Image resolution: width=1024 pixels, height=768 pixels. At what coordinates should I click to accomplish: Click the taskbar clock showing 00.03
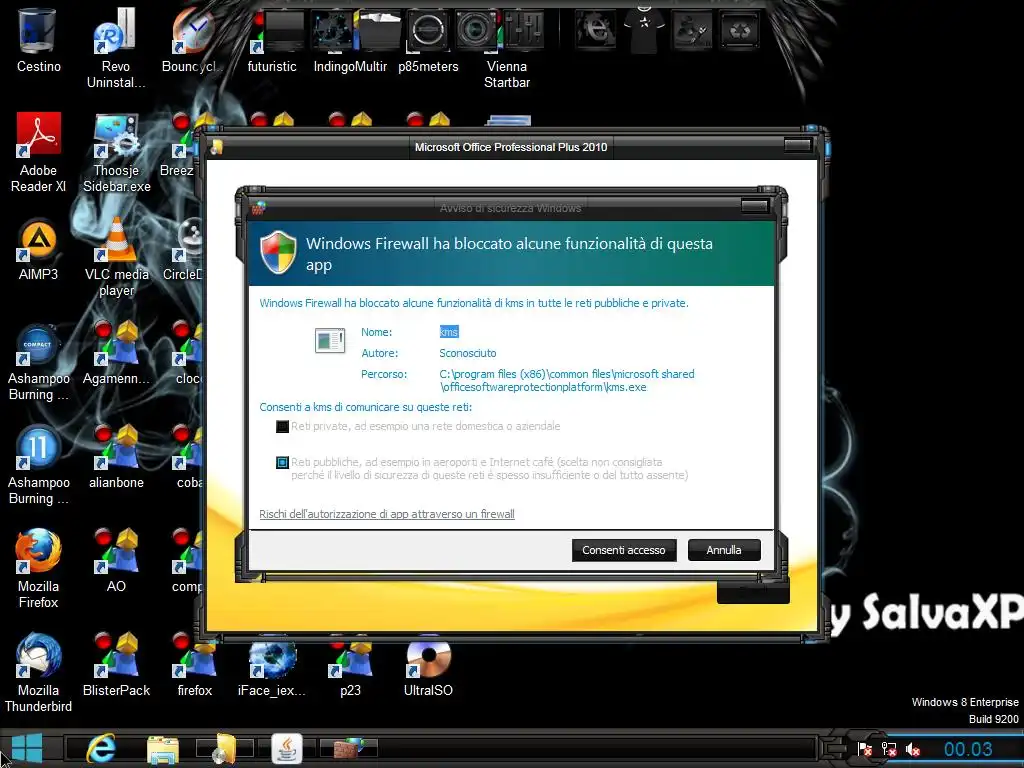coord(968,749)
